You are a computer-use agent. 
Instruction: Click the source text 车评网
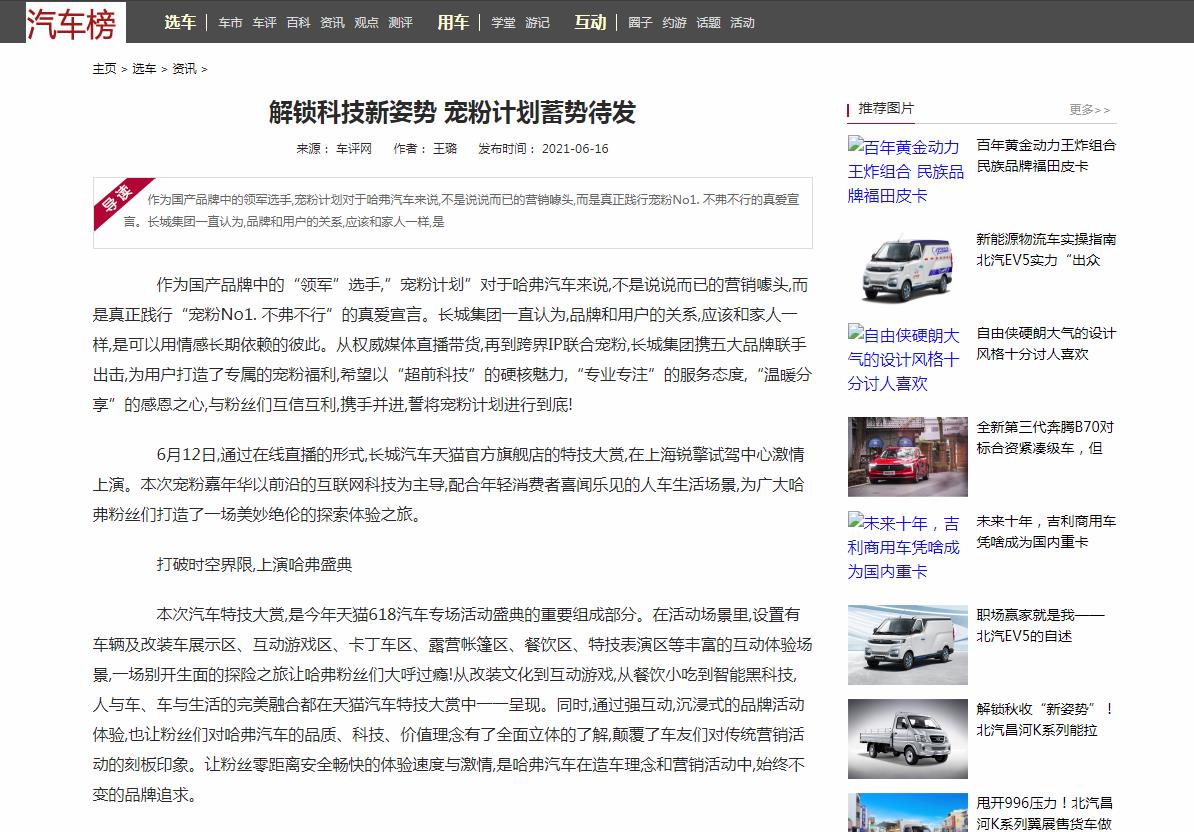[x=354, y=148]
